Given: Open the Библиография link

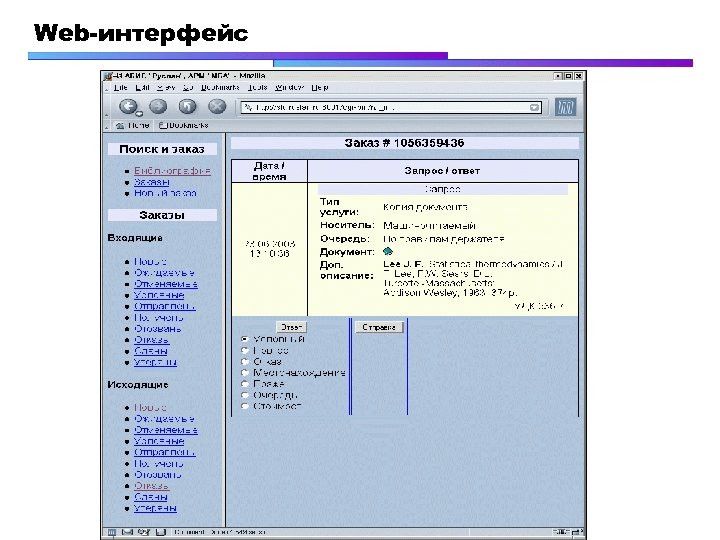Looking at the screenshot, I should pyautogui.click(x=172, y=171).
